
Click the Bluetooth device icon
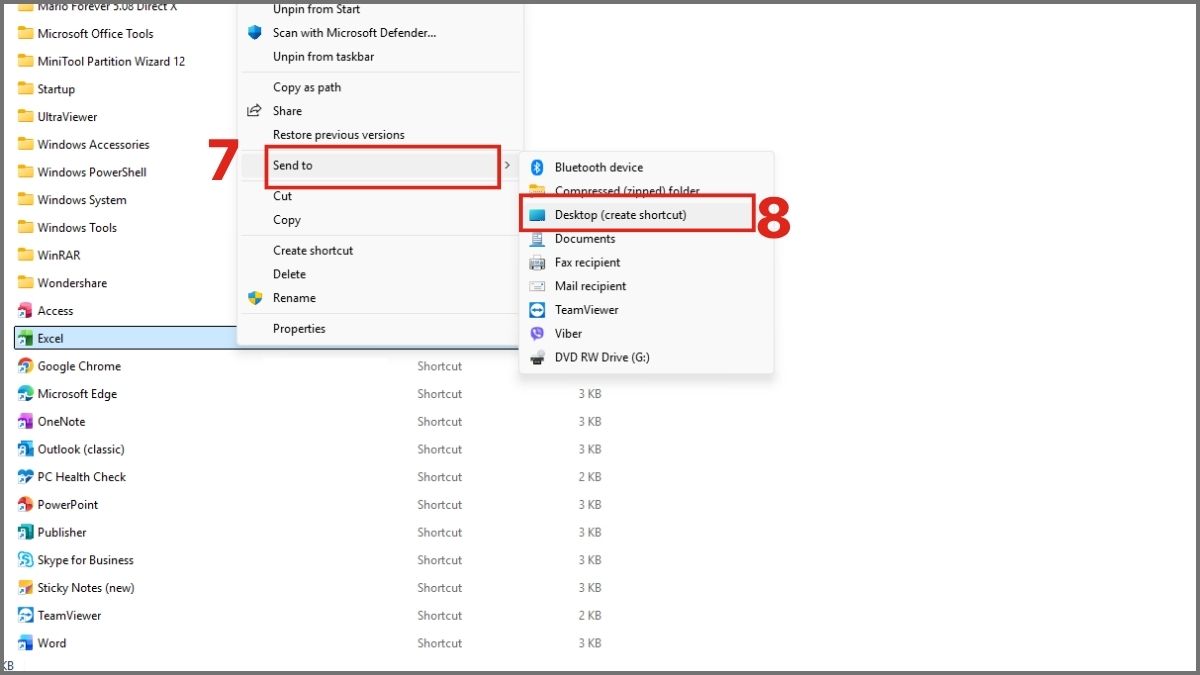coord(537,167)
